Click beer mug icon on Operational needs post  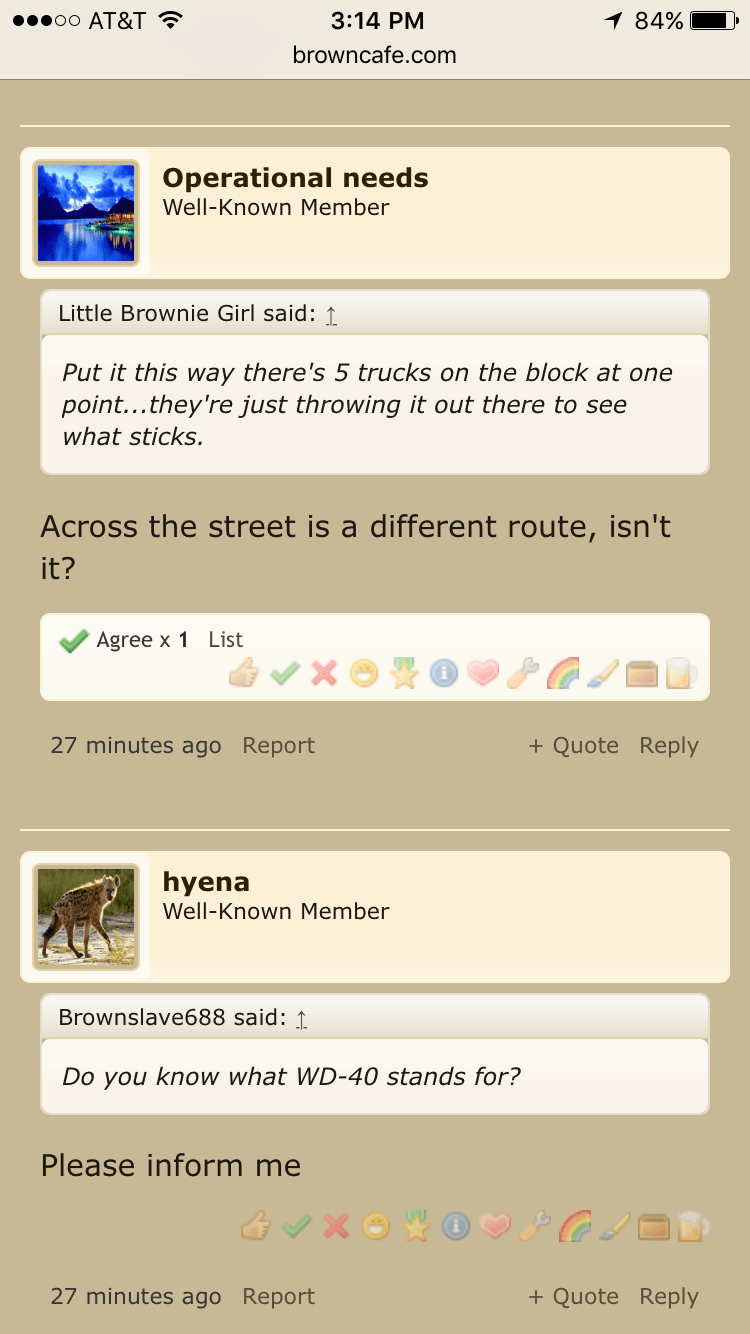(681, 674)
